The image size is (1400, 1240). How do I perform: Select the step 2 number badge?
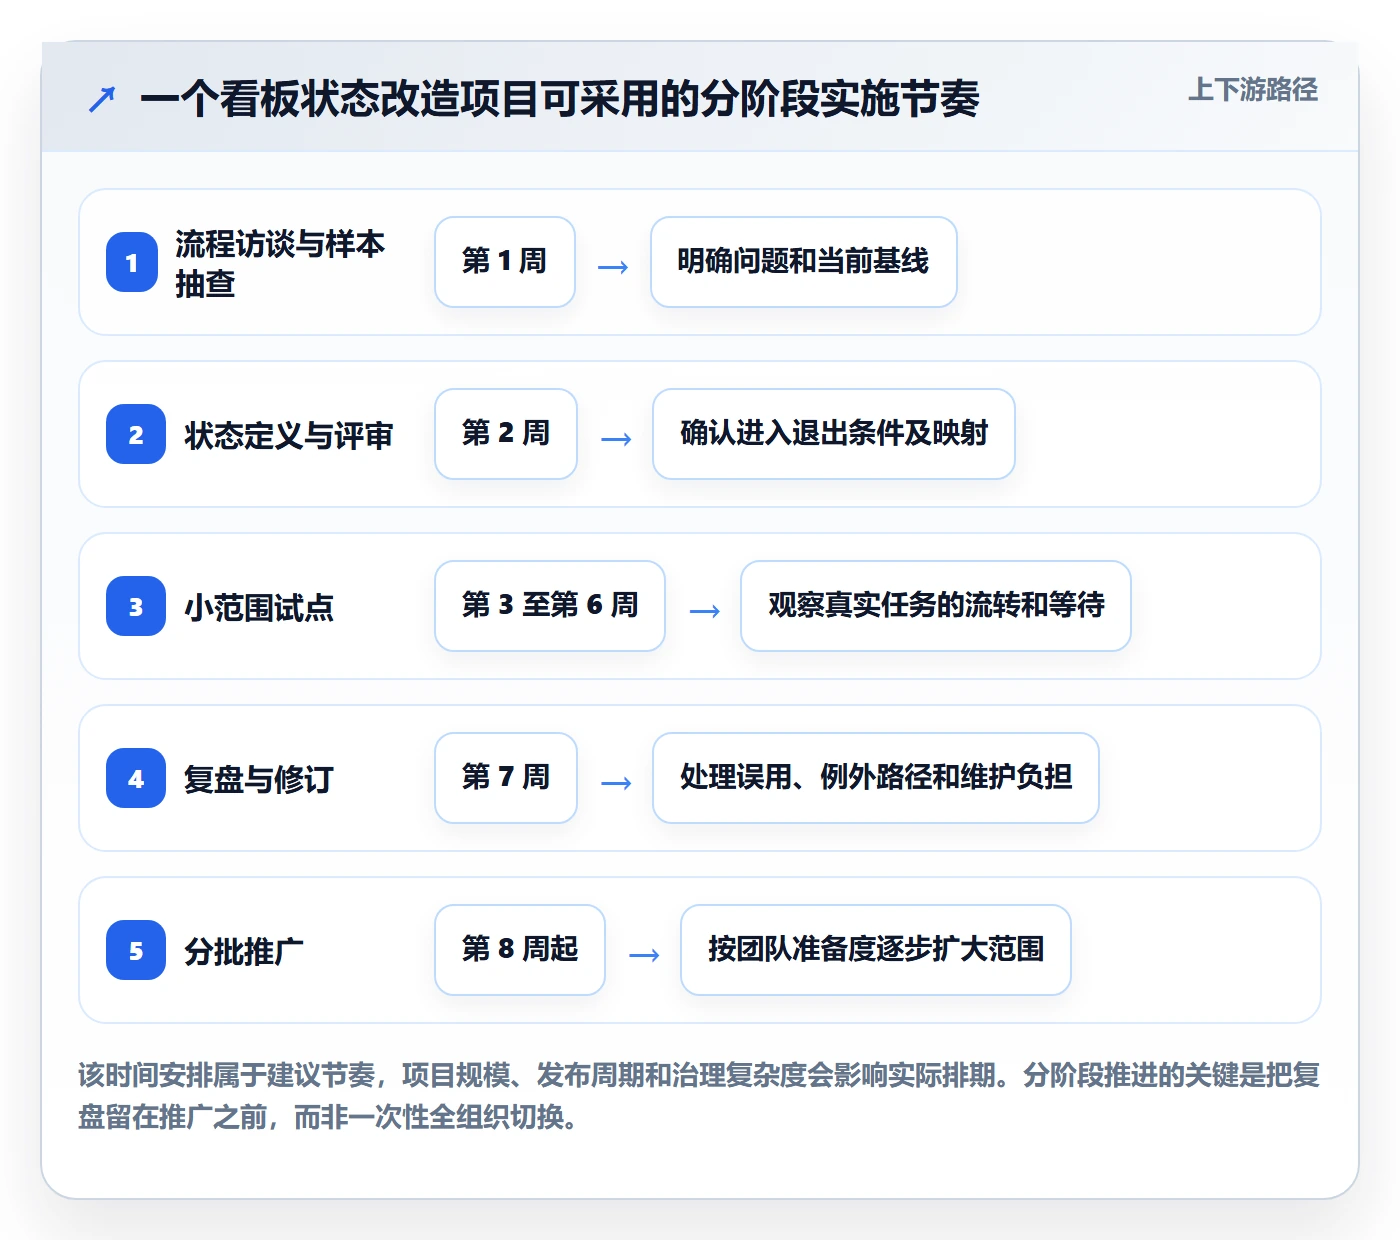pyautogui.click(x=136, y=434)
